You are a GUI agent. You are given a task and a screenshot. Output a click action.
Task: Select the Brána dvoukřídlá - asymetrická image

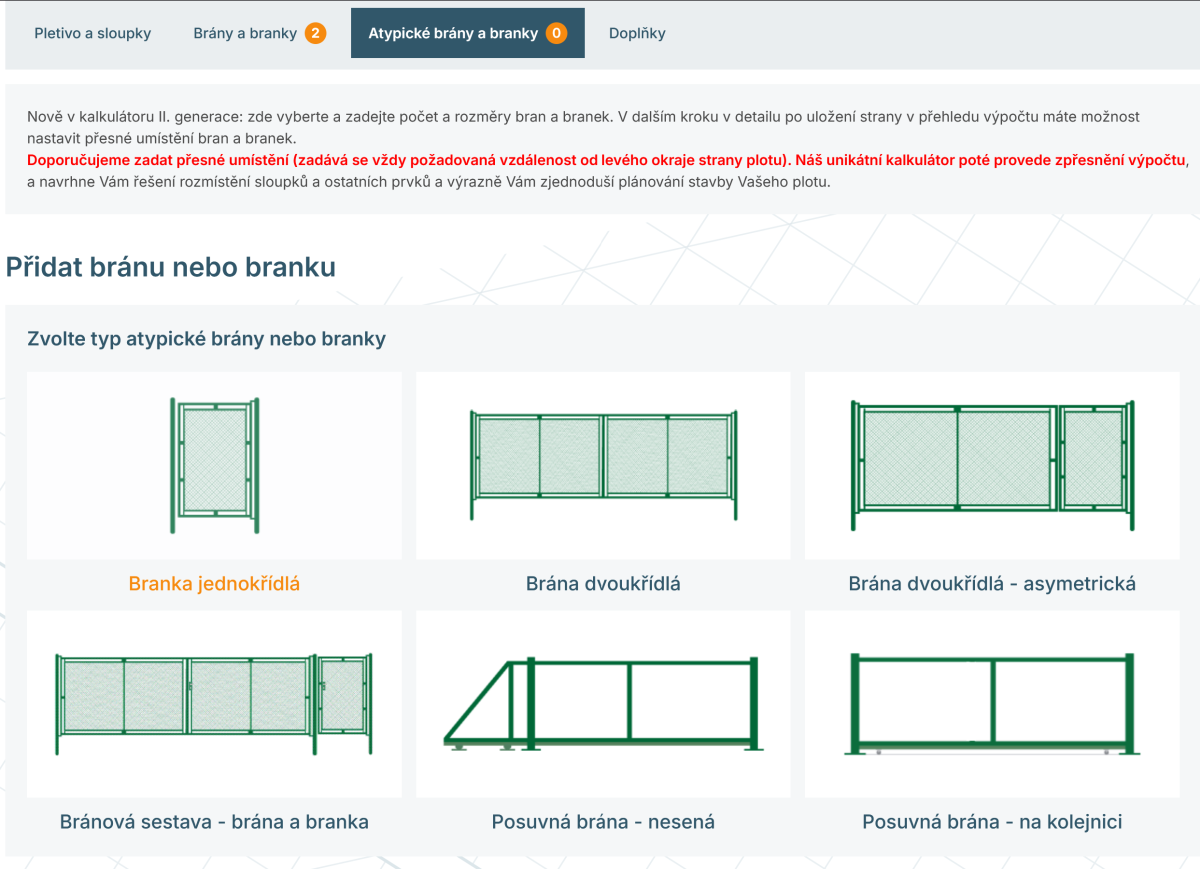[x=992, y=465]
